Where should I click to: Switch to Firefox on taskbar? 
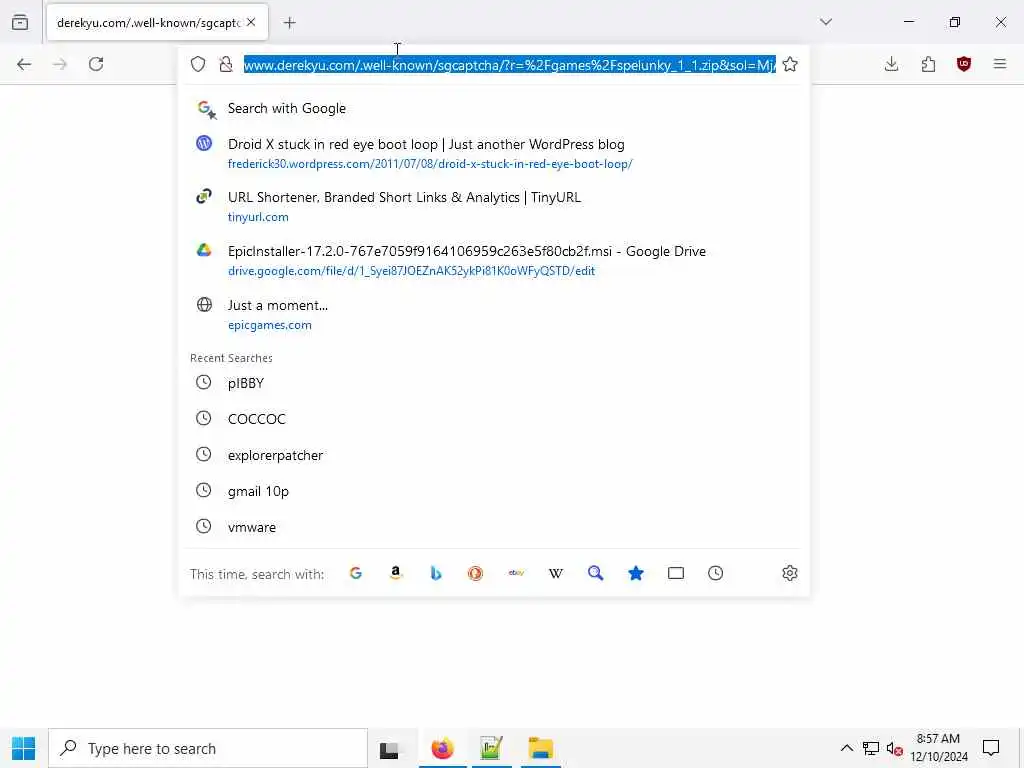pyautogui.click(x=442, y=748)
